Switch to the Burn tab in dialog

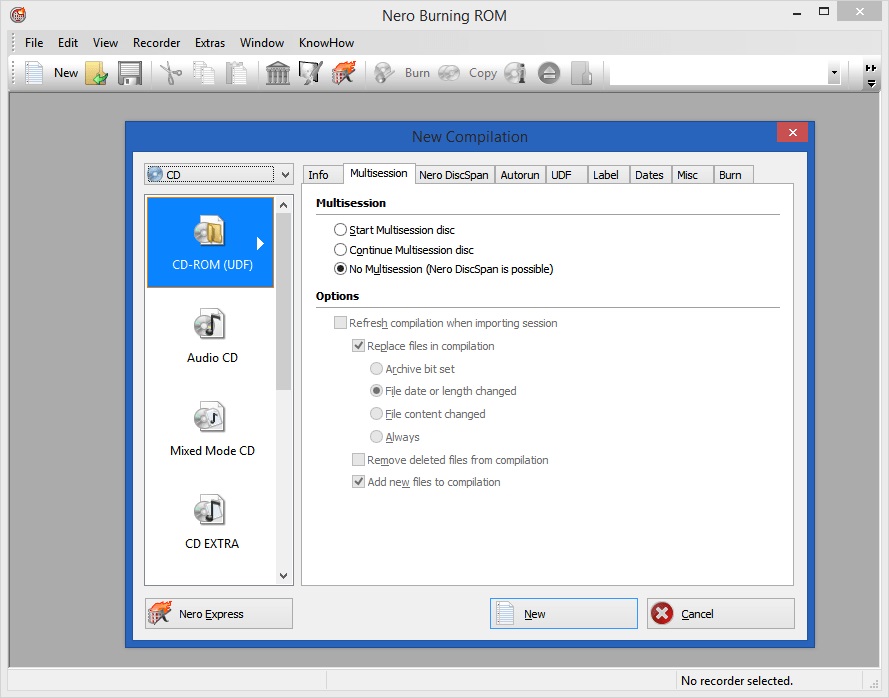[x=734, y=175]
